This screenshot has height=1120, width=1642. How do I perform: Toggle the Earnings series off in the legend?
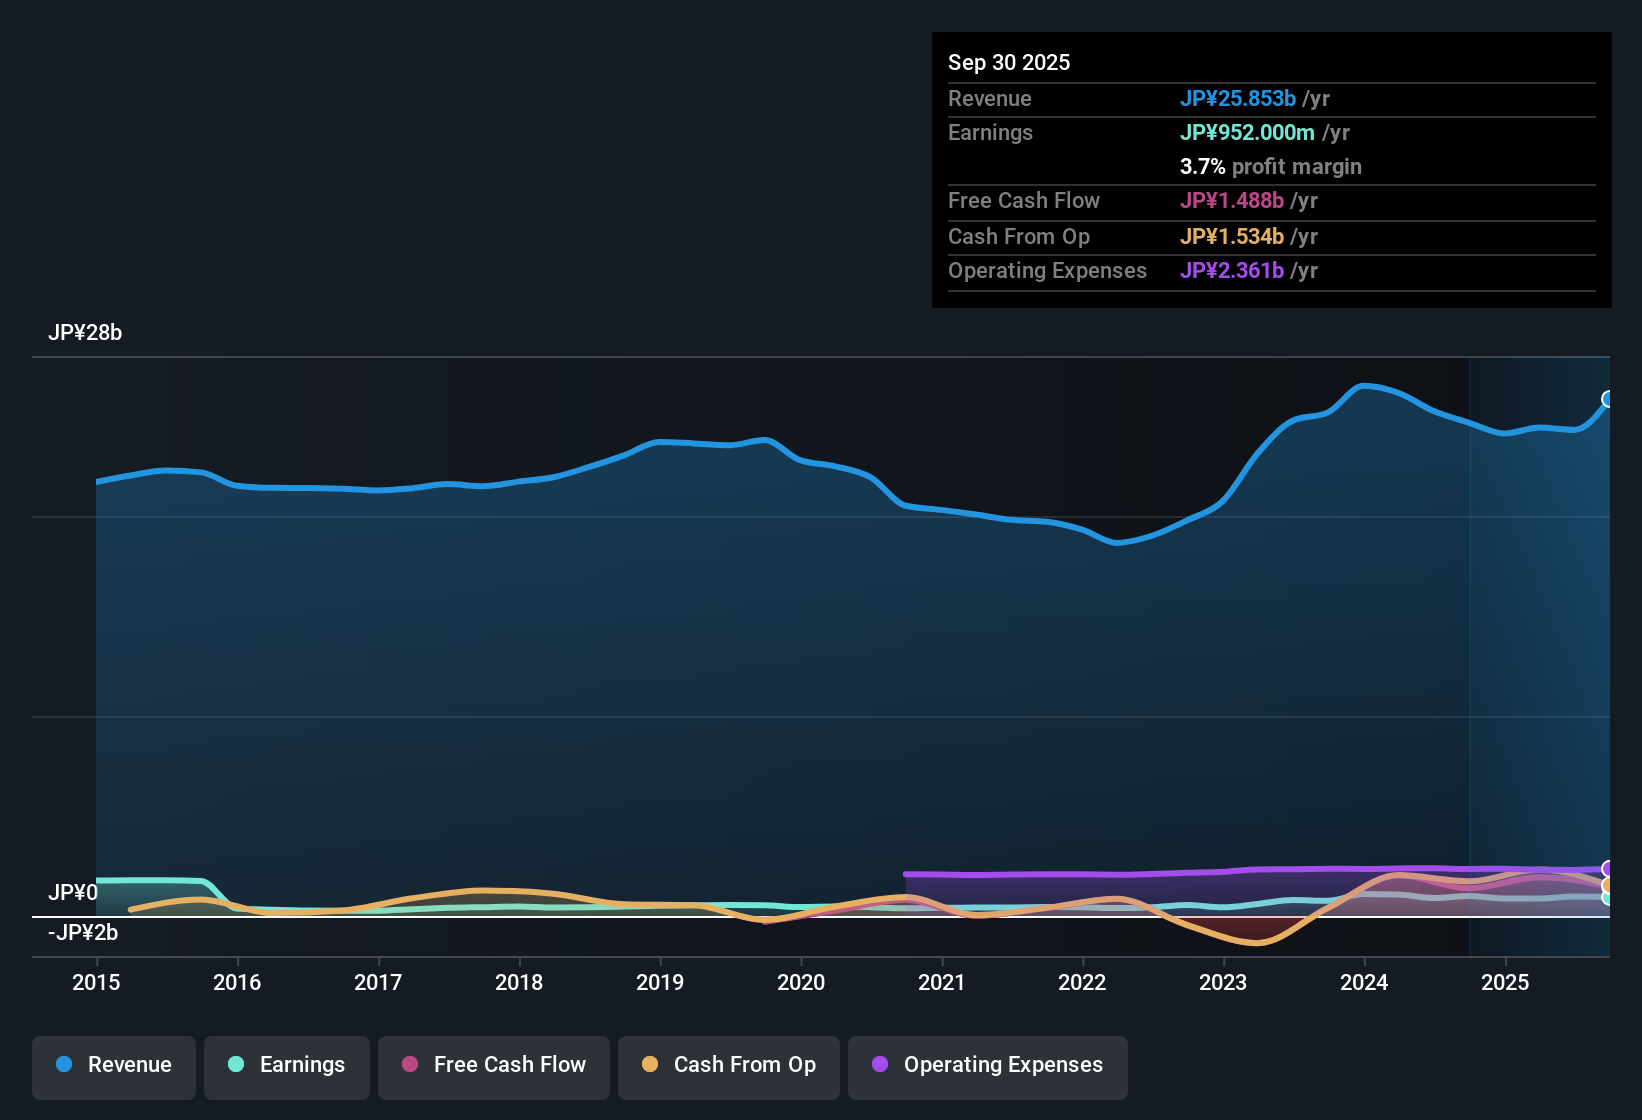[286, 1066]
